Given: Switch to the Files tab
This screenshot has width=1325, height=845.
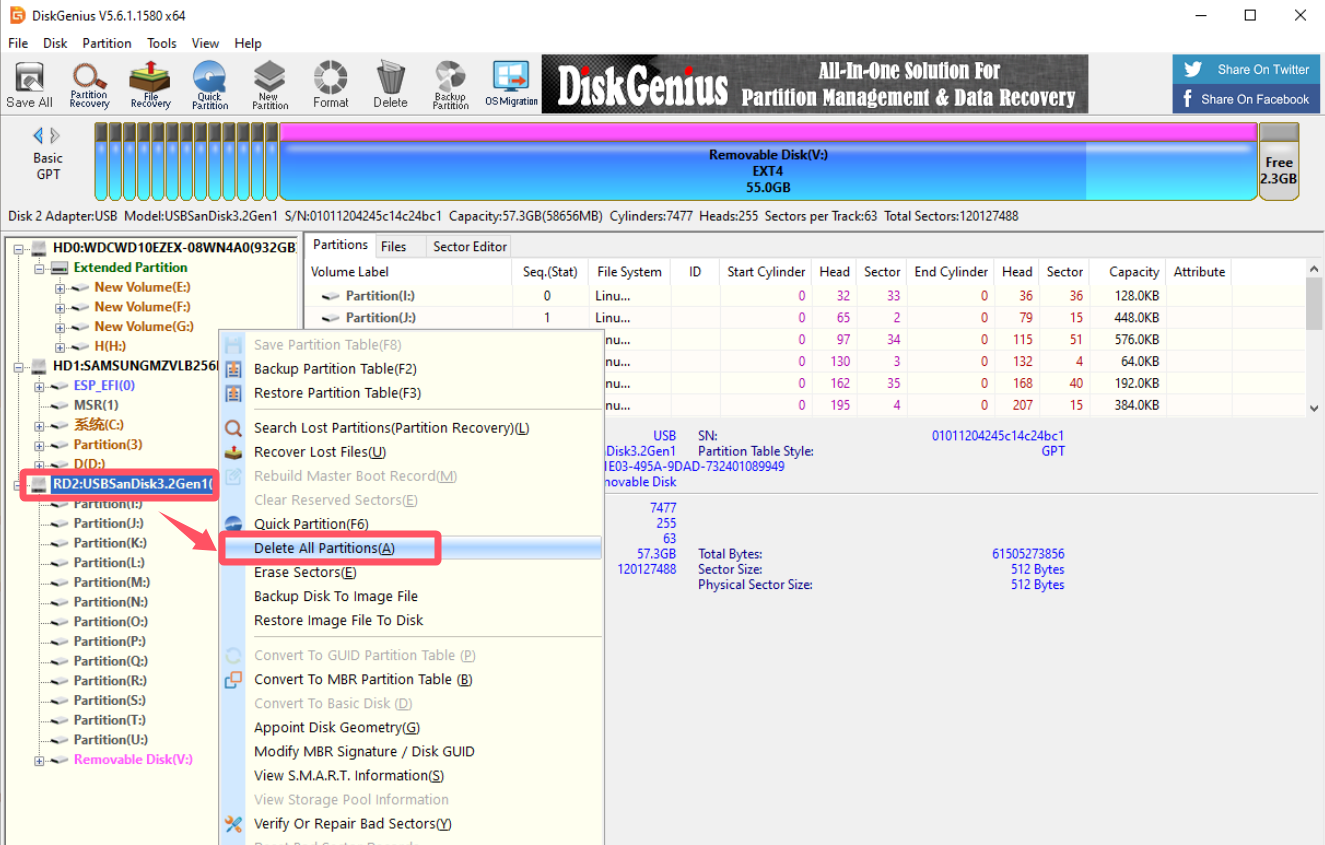Looking at the screenshot, I should 393,246.
